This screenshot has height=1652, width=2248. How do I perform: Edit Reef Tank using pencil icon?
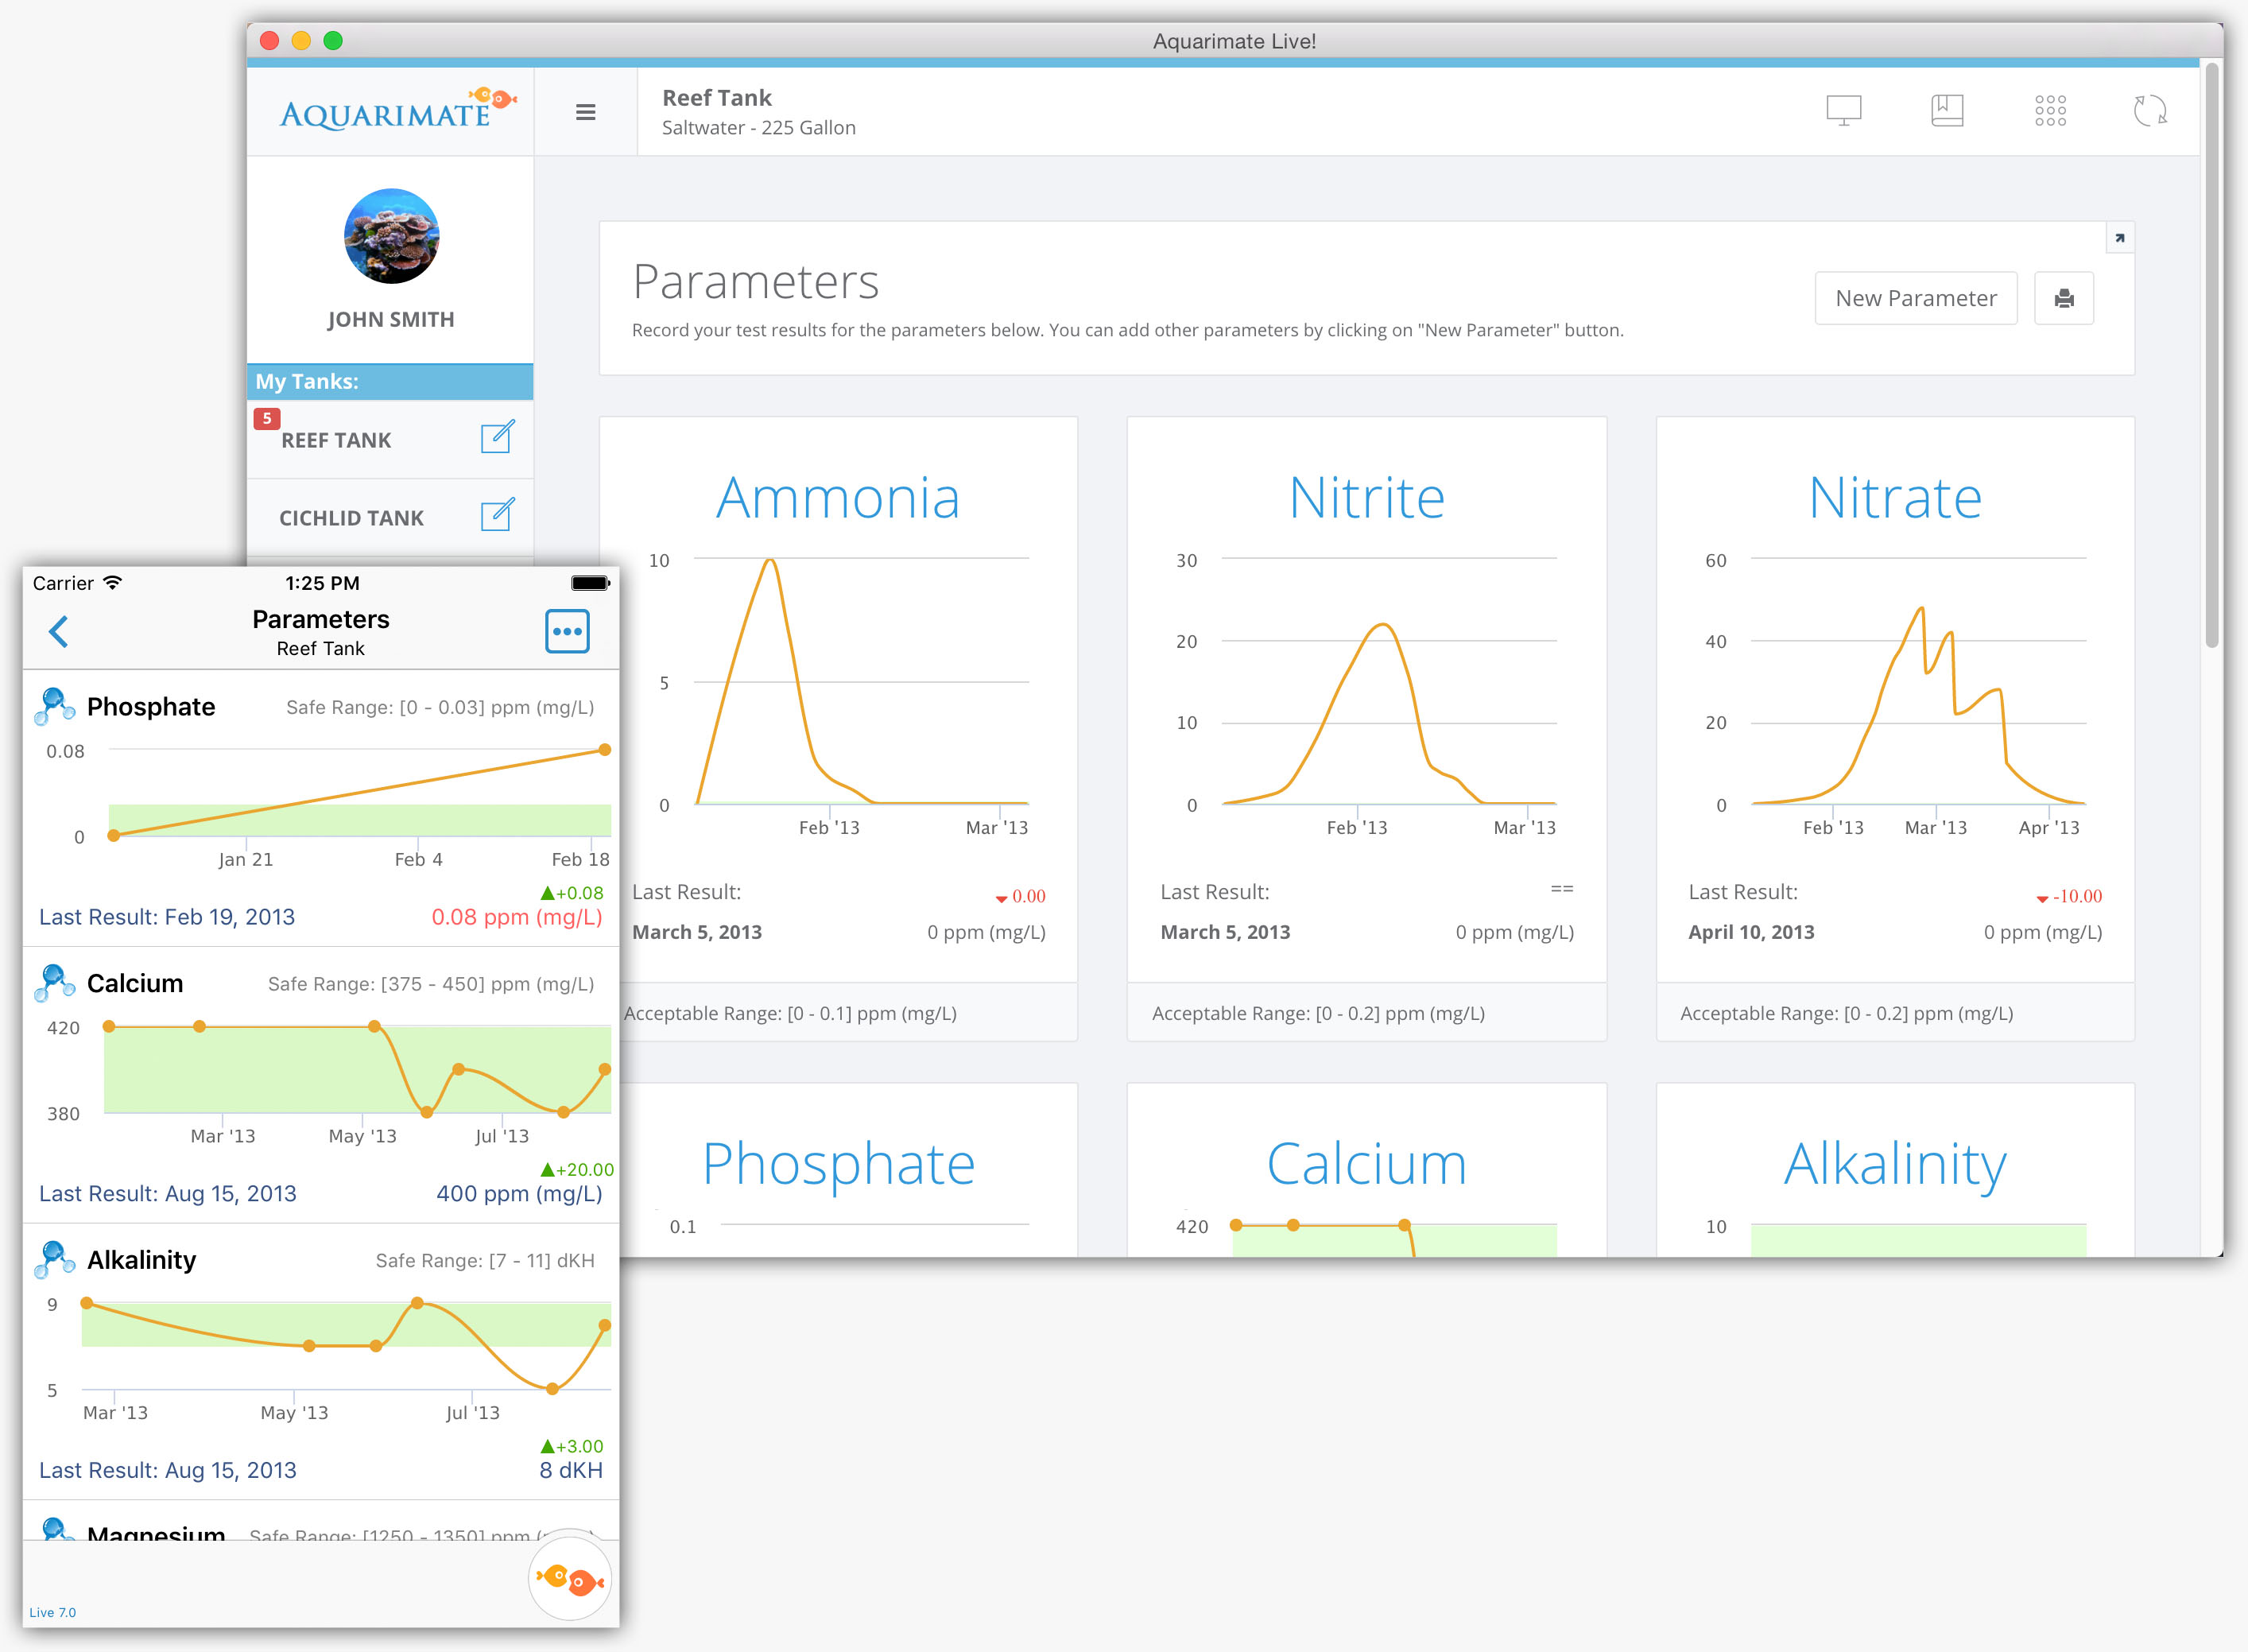497,437
